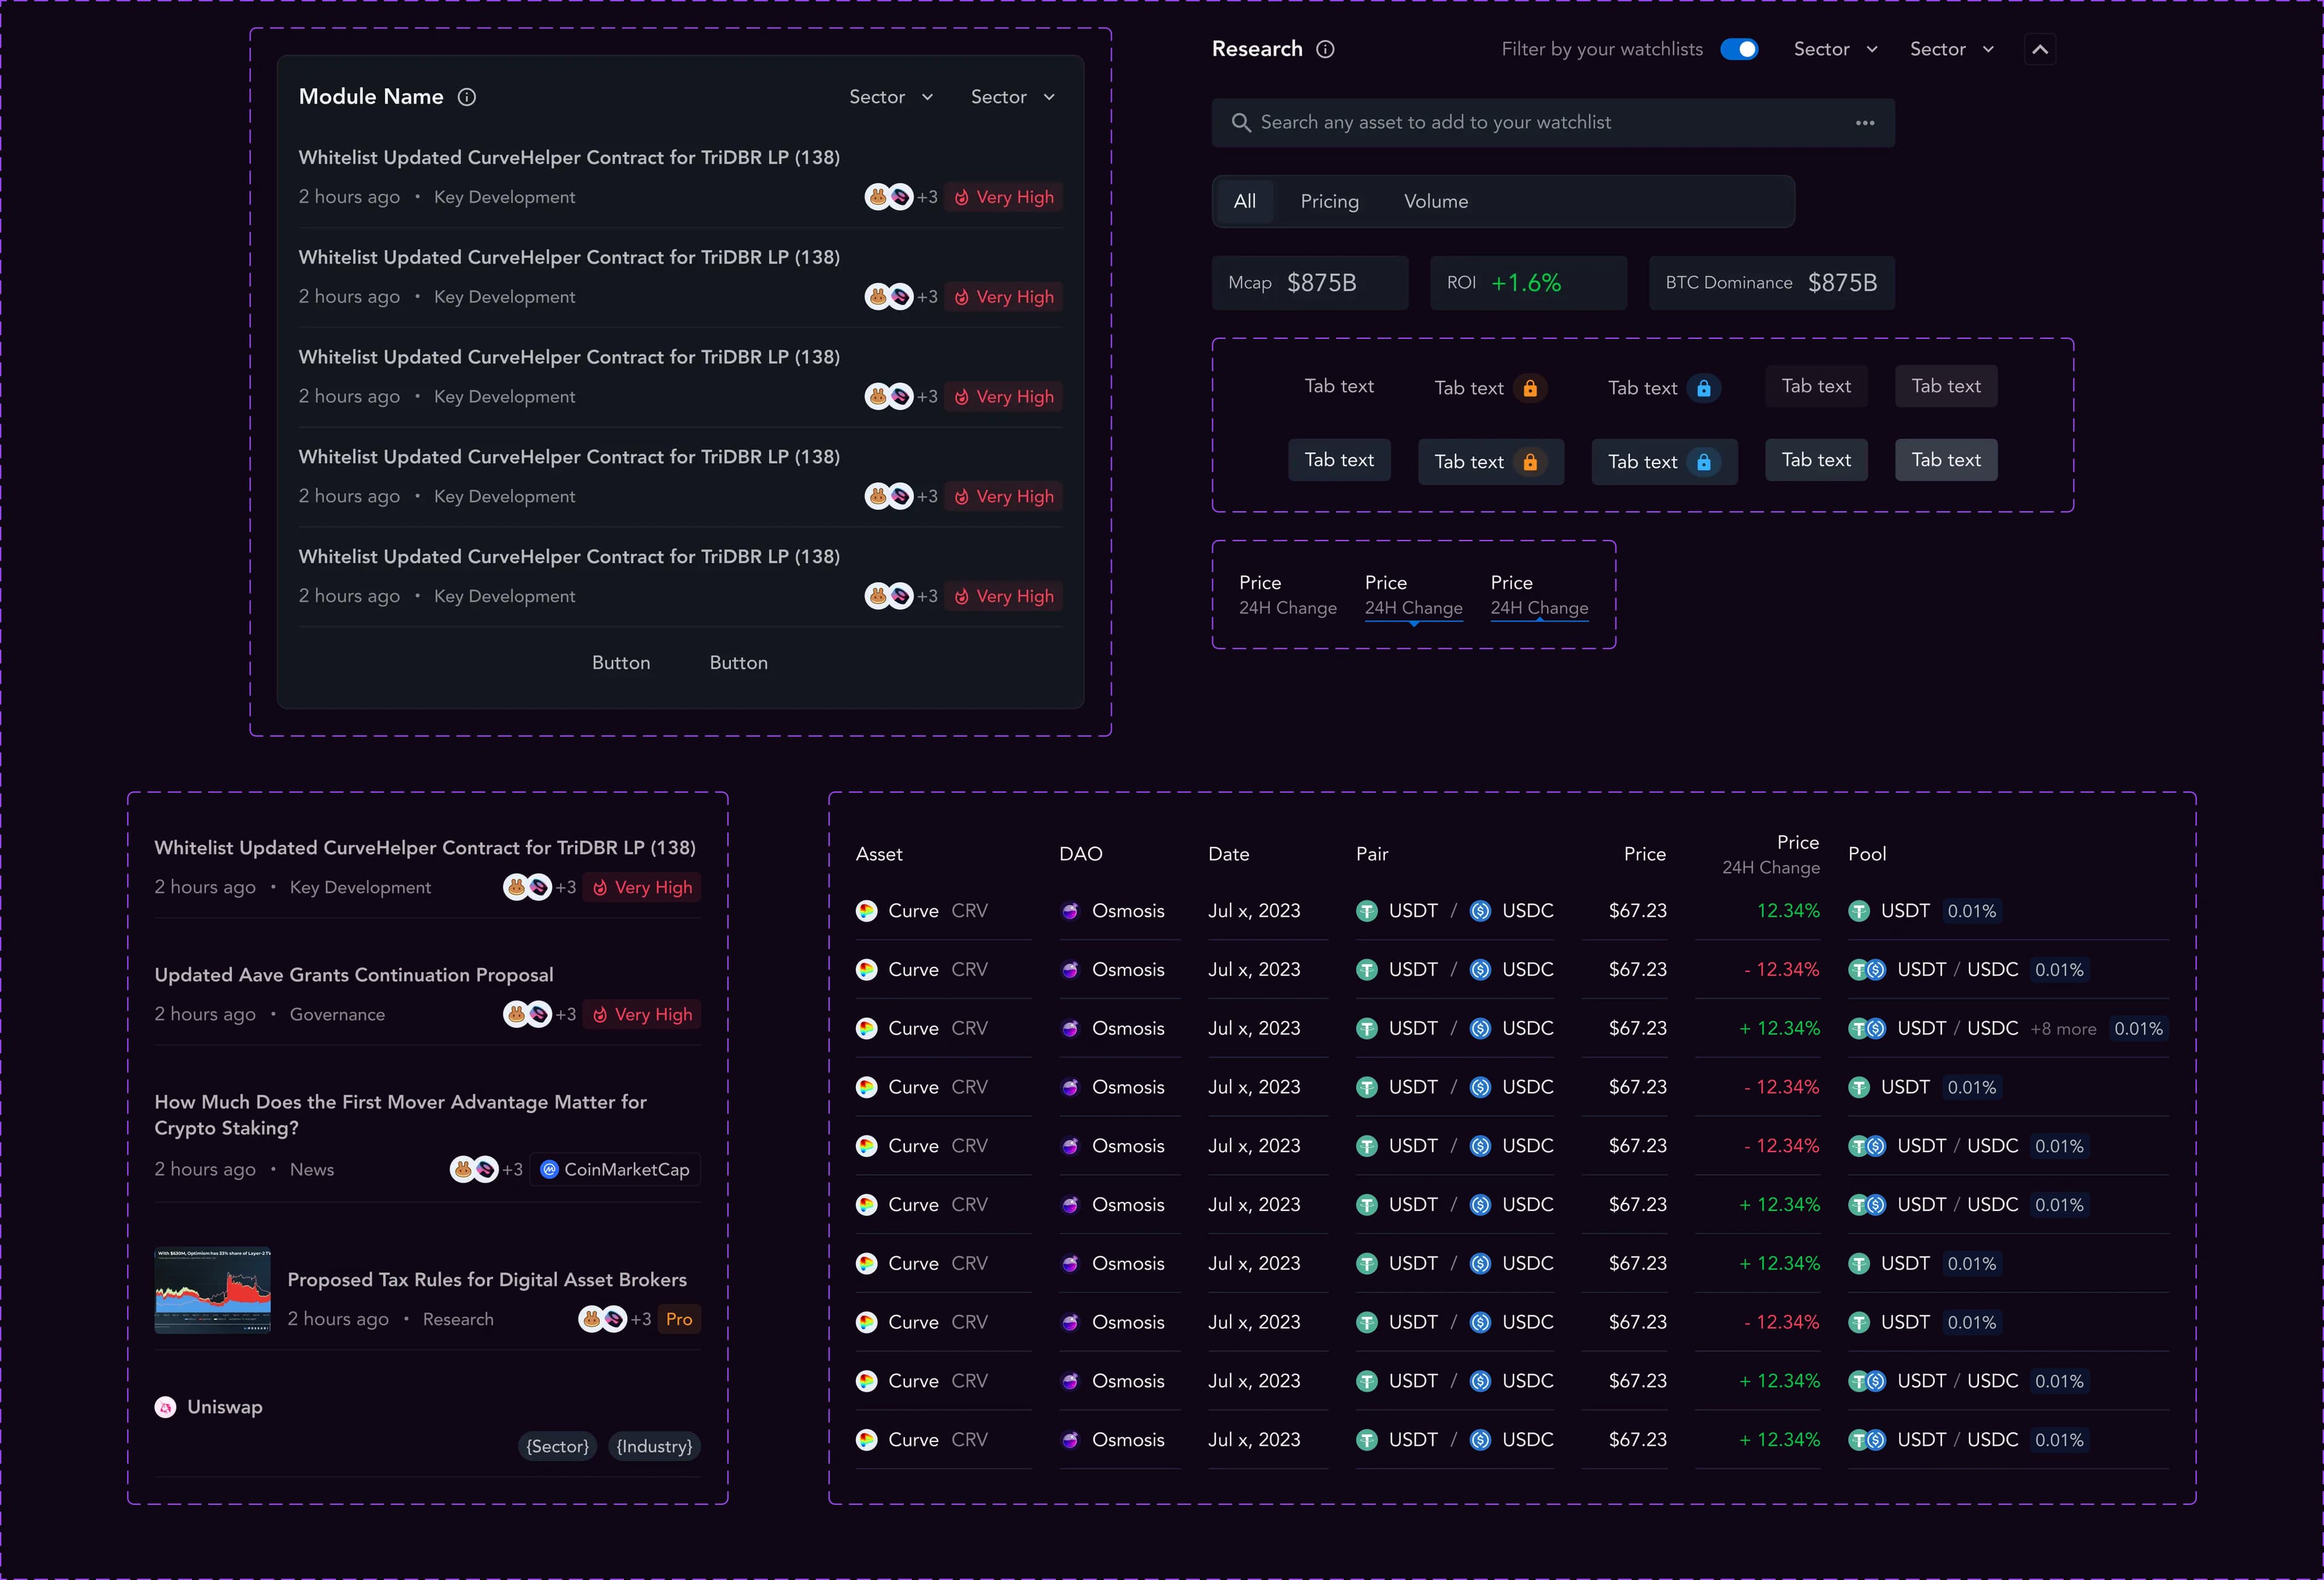Collapse the Research panel with chevron-up button
Viewport: 2324px width, 1580px height.
2040,49
